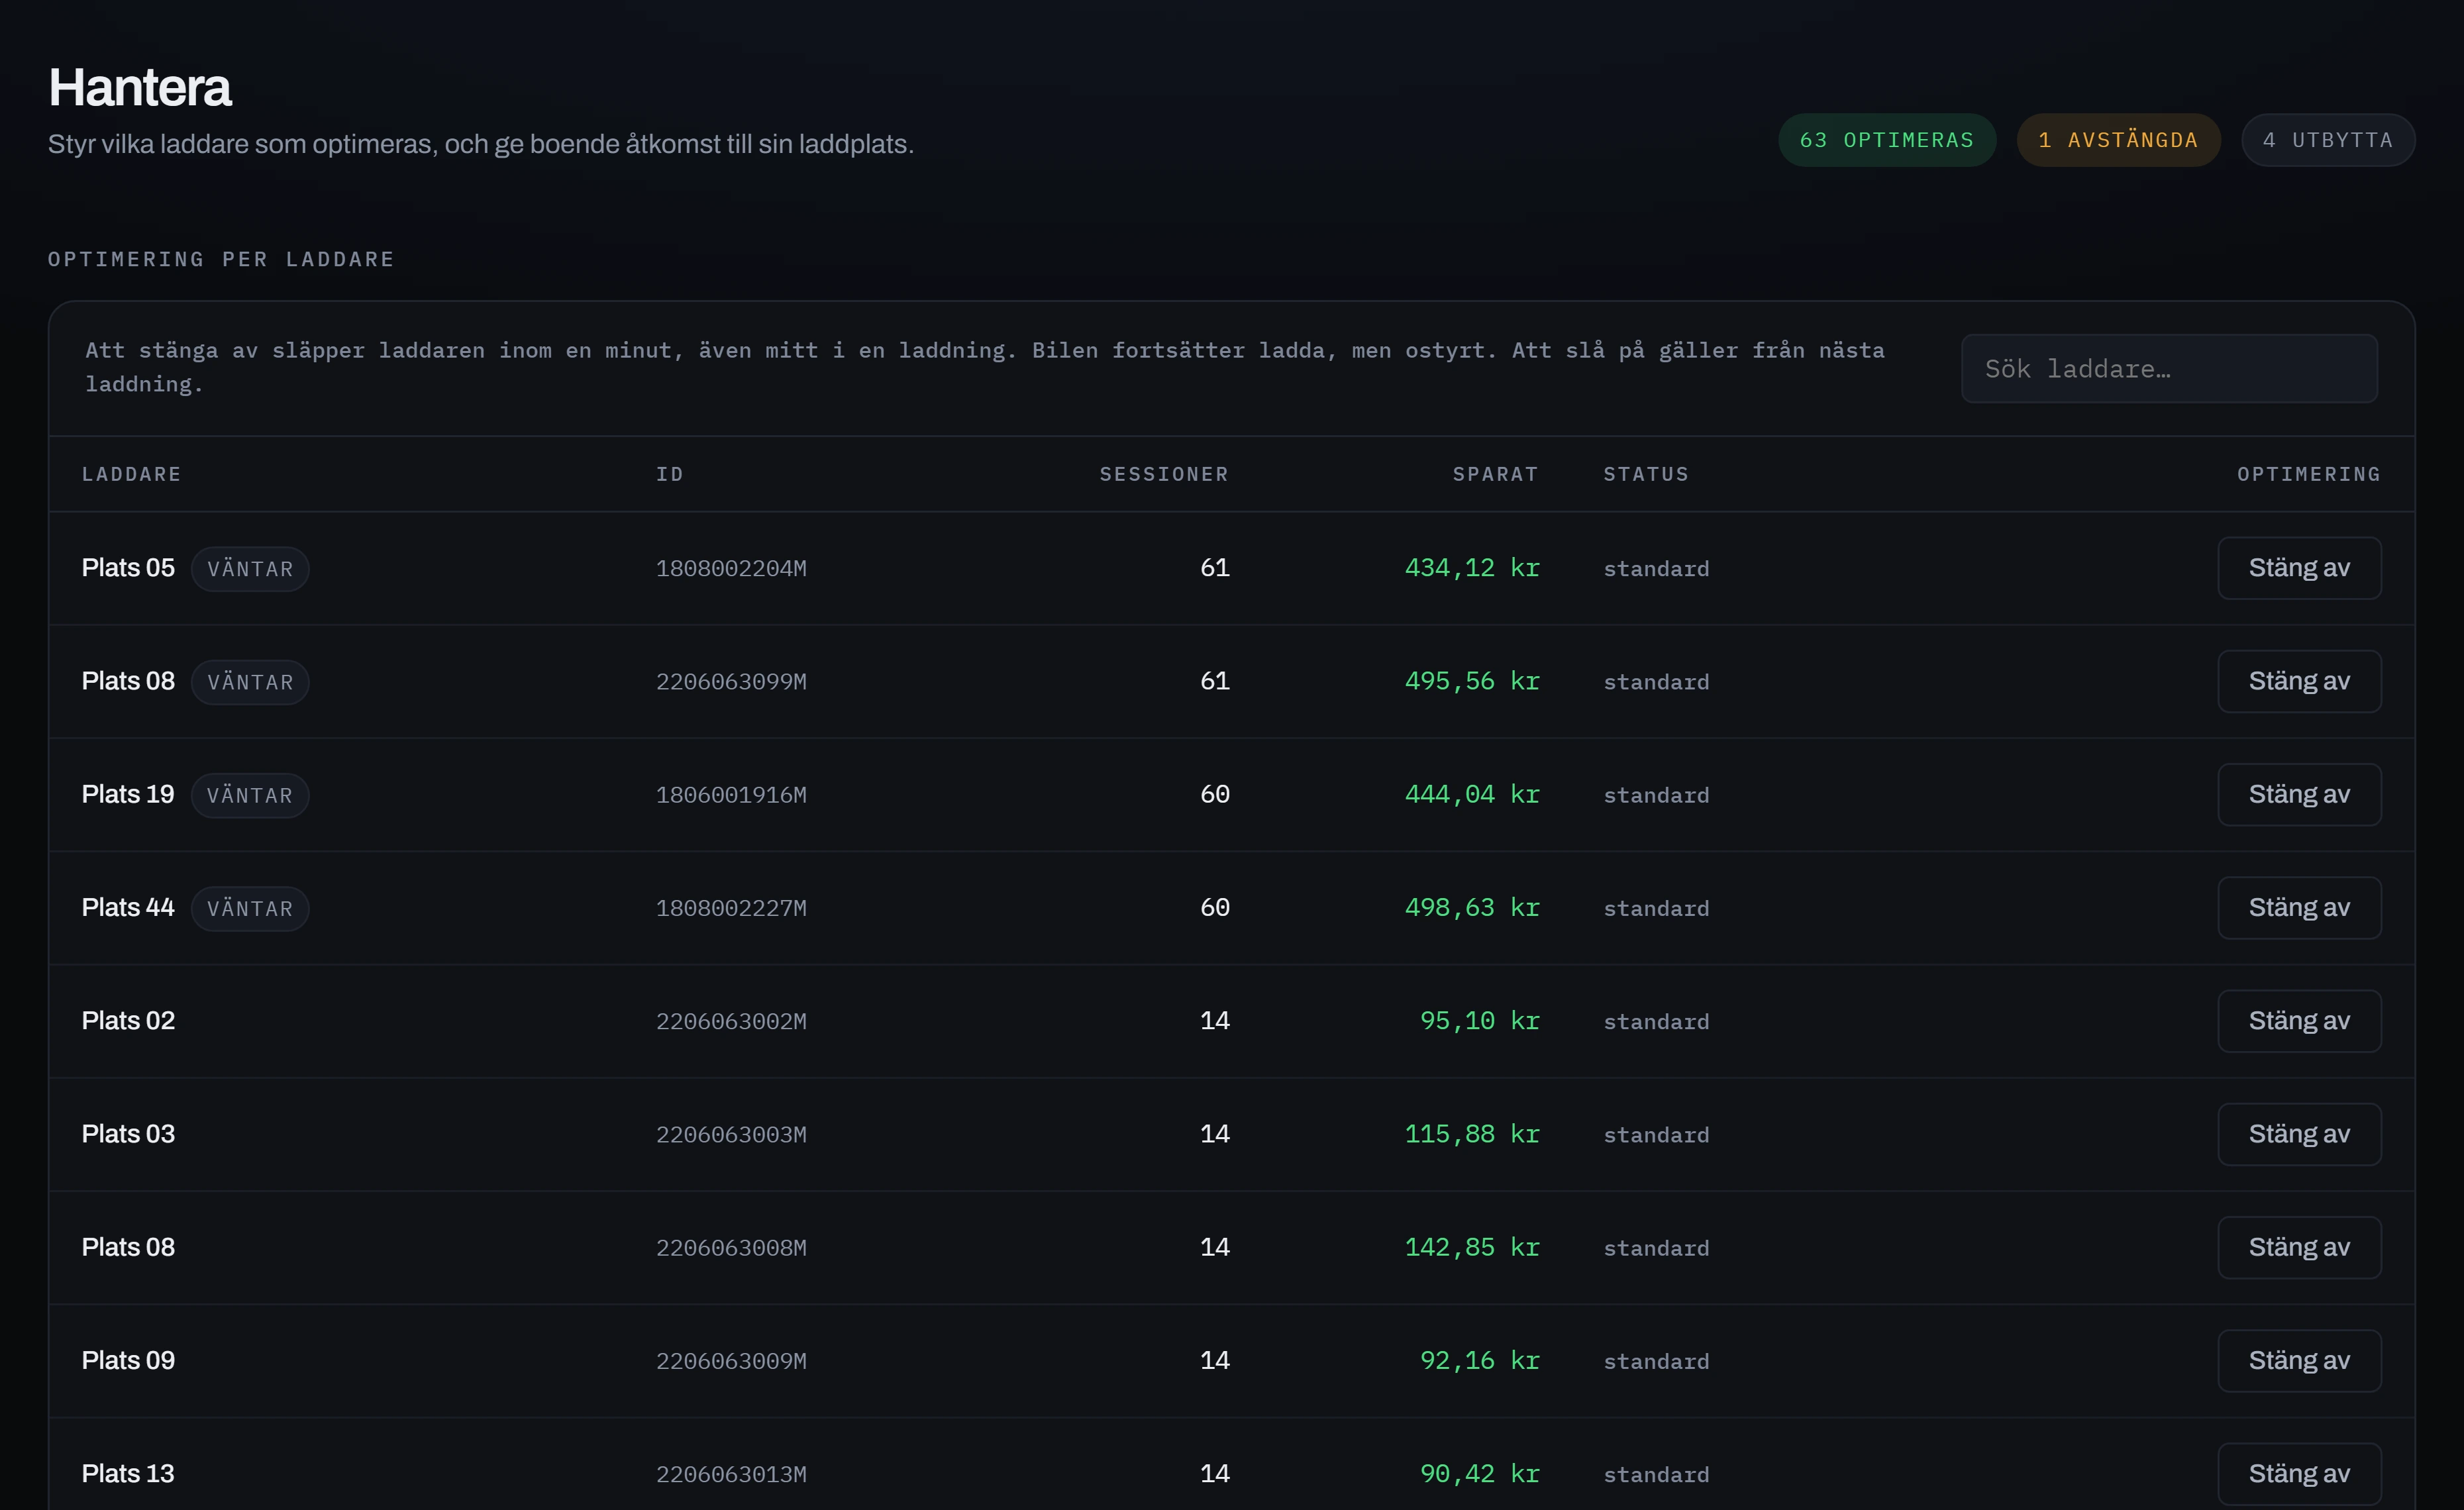
Task: Select charger ID 1808002227M
Action: [x=731, y=908]
